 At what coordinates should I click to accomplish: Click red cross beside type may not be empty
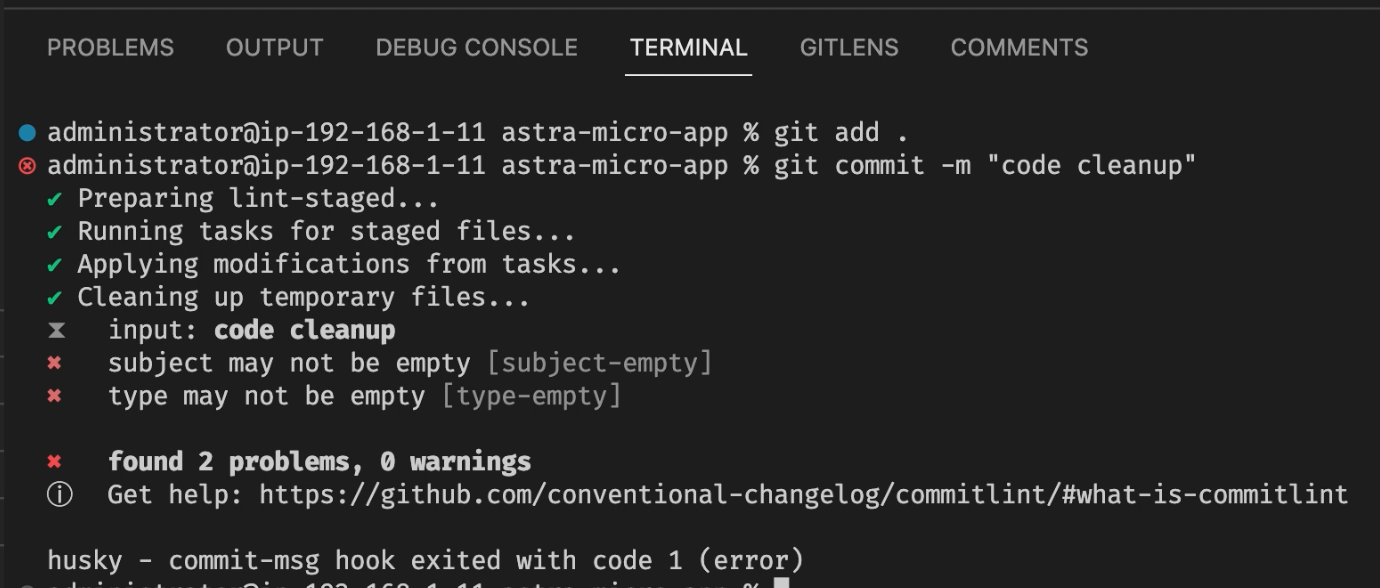[55, 396]
